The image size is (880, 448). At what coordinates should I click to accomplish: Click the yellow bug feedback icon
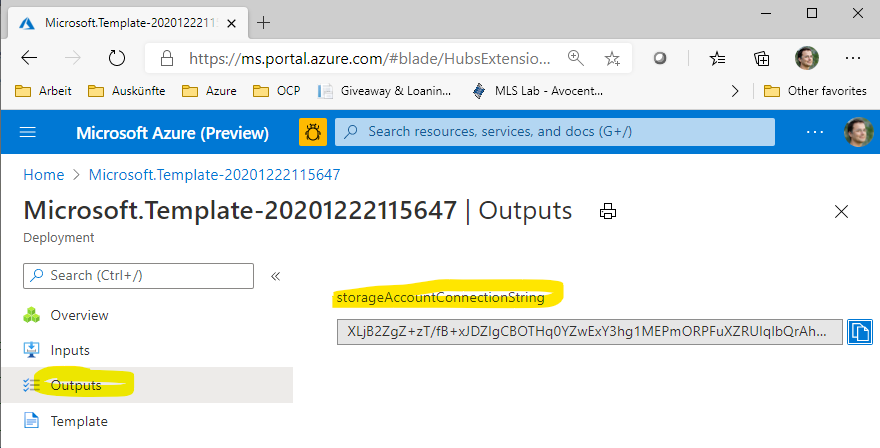pyautogui.click(x=313, y=132)
